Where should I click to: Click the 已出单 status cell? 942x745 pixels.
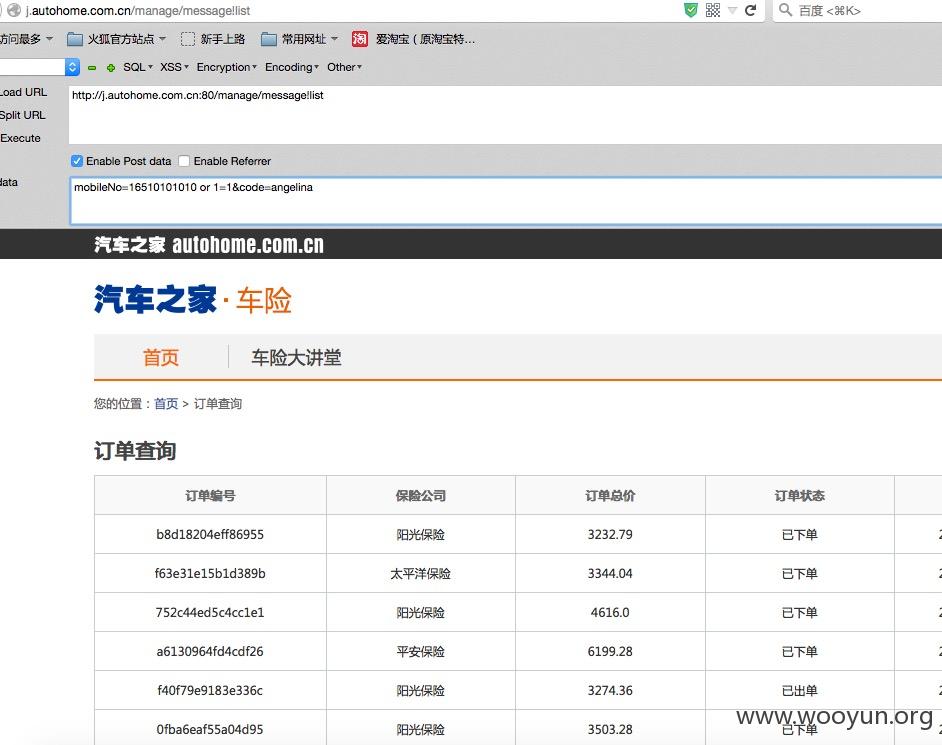click(x=800, y=691)
